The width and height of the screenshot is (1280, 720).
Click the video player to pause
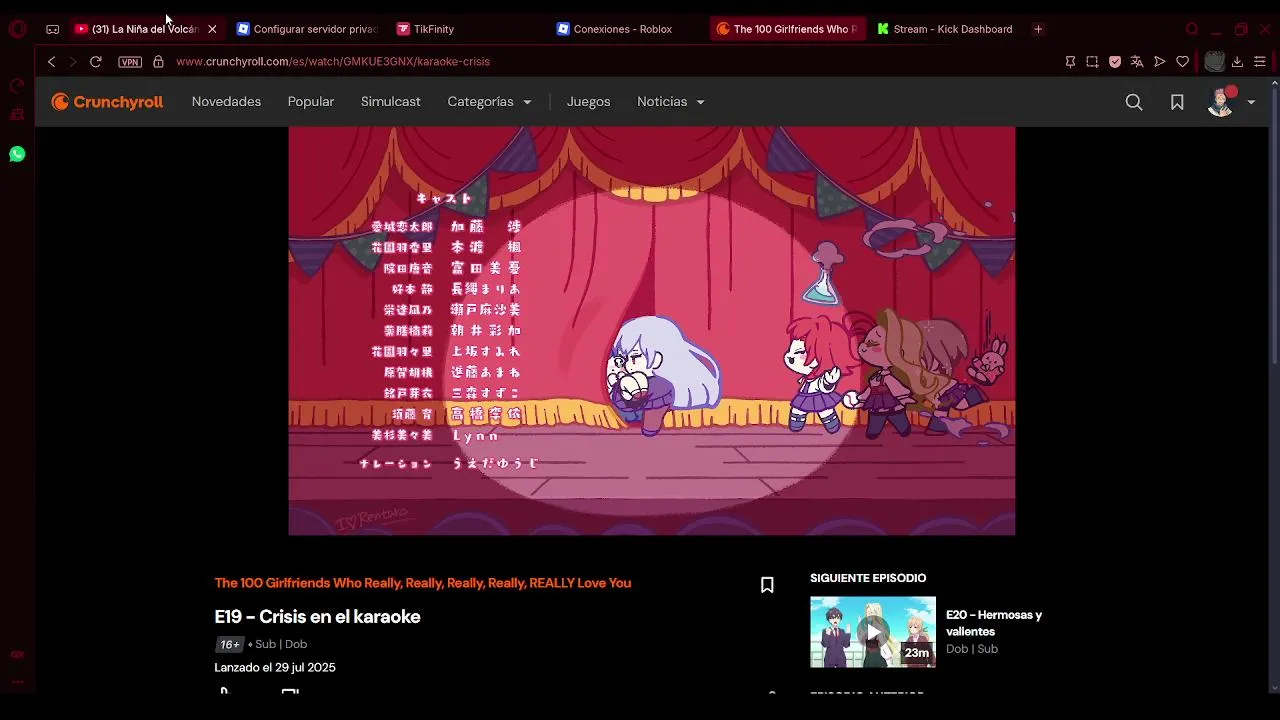[x=652, y=331]
